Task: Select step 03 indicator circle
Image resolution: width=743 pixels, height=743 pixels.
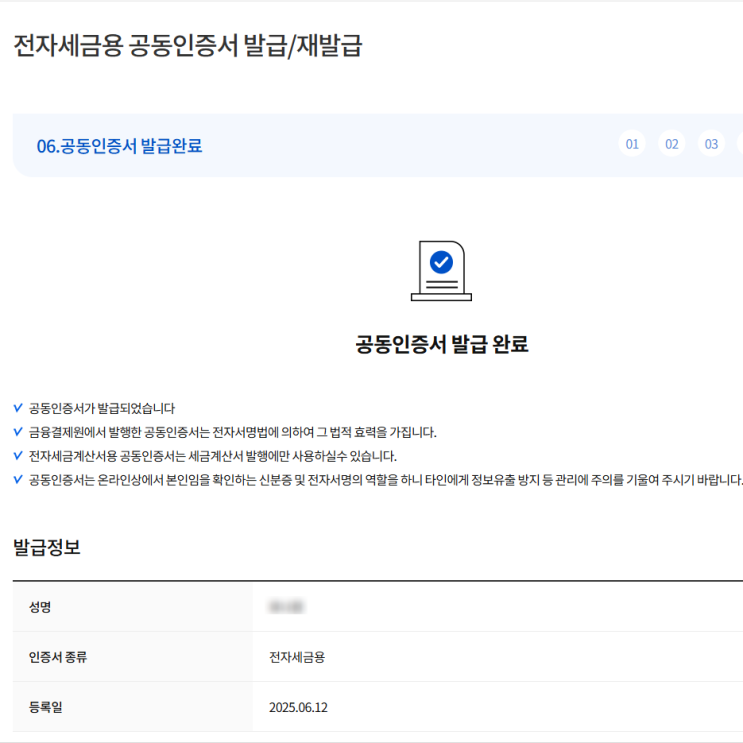Action: coord(711,144)
